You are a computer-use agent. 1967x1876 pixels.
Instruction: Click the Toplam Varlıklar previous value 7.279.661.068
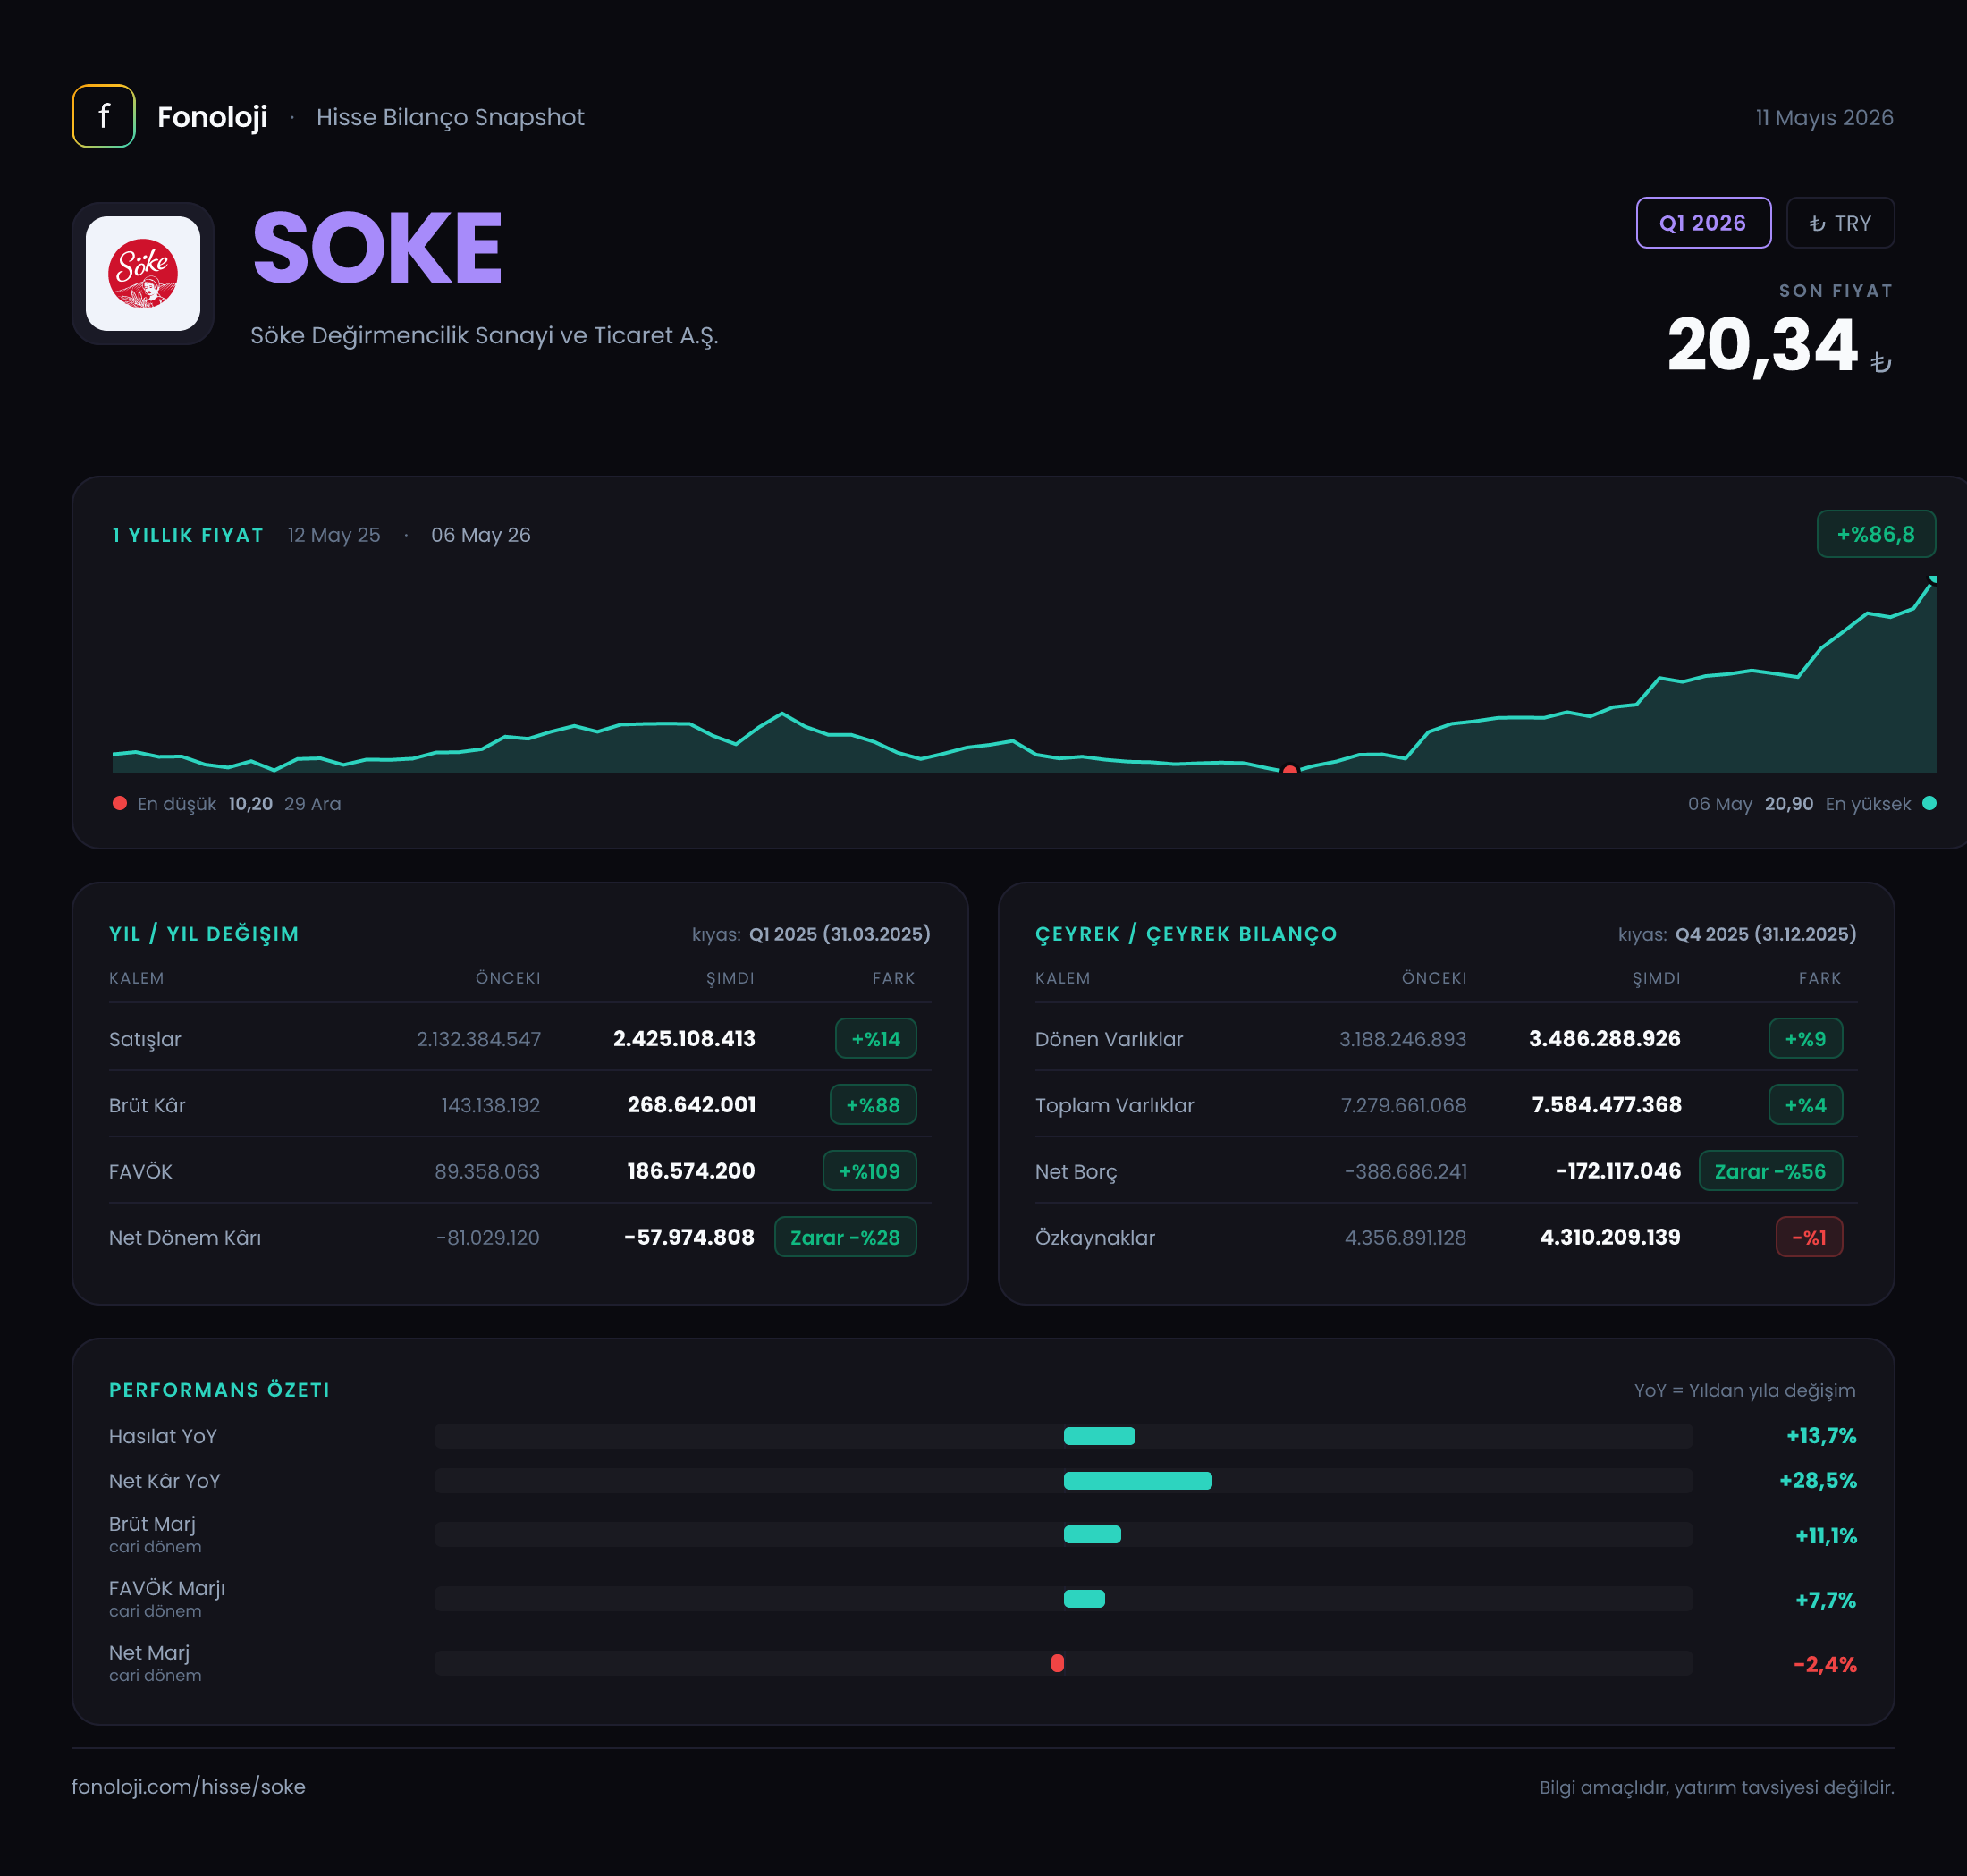click(1403, 1104)
